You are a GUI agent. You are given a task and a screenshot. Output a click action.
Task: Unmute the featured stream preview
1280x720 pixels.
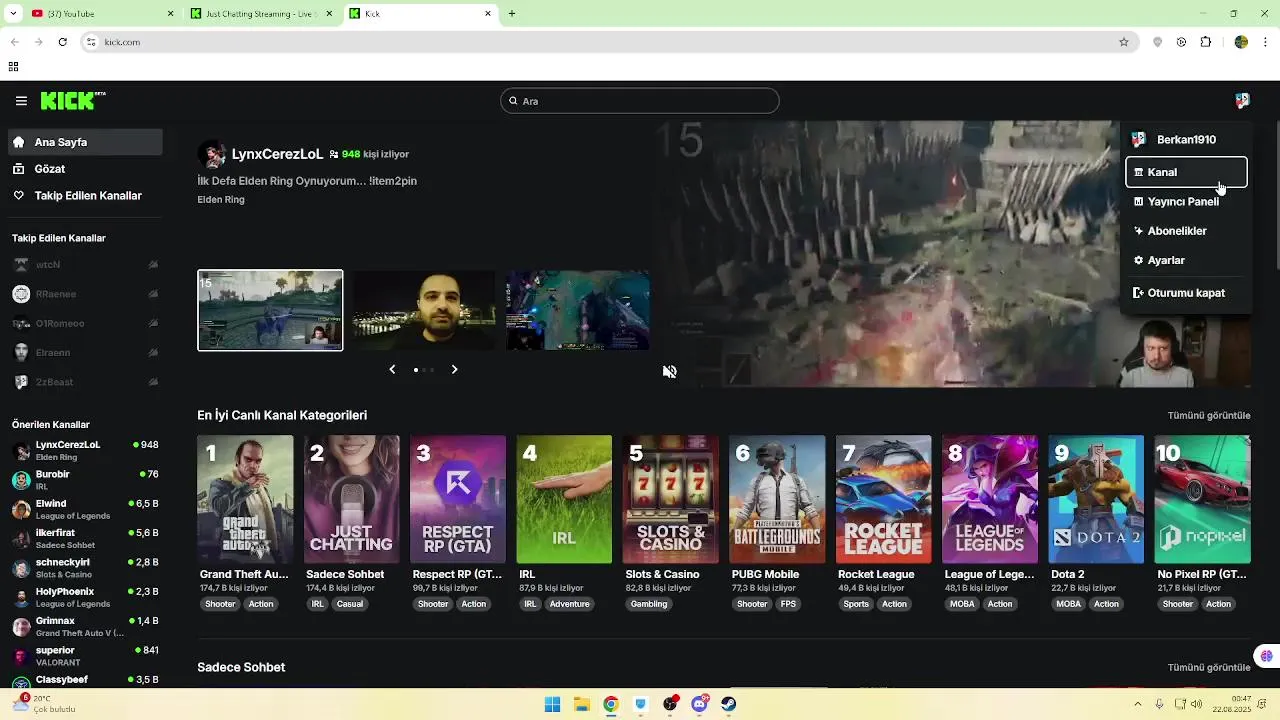point(669,371)
